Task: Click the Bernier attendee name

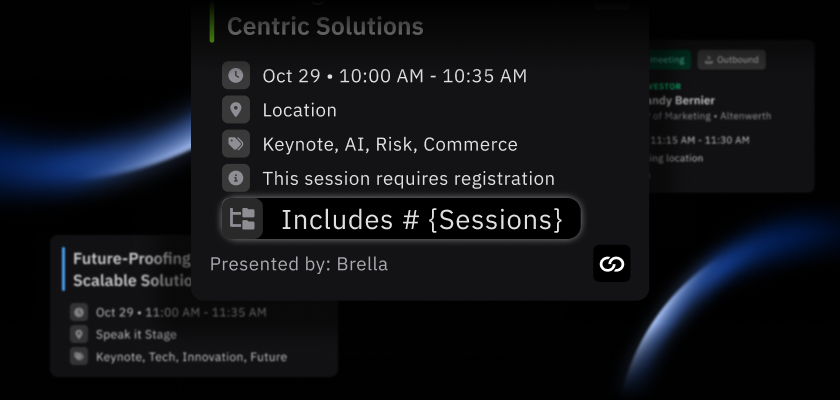Action: click(696, 100)
